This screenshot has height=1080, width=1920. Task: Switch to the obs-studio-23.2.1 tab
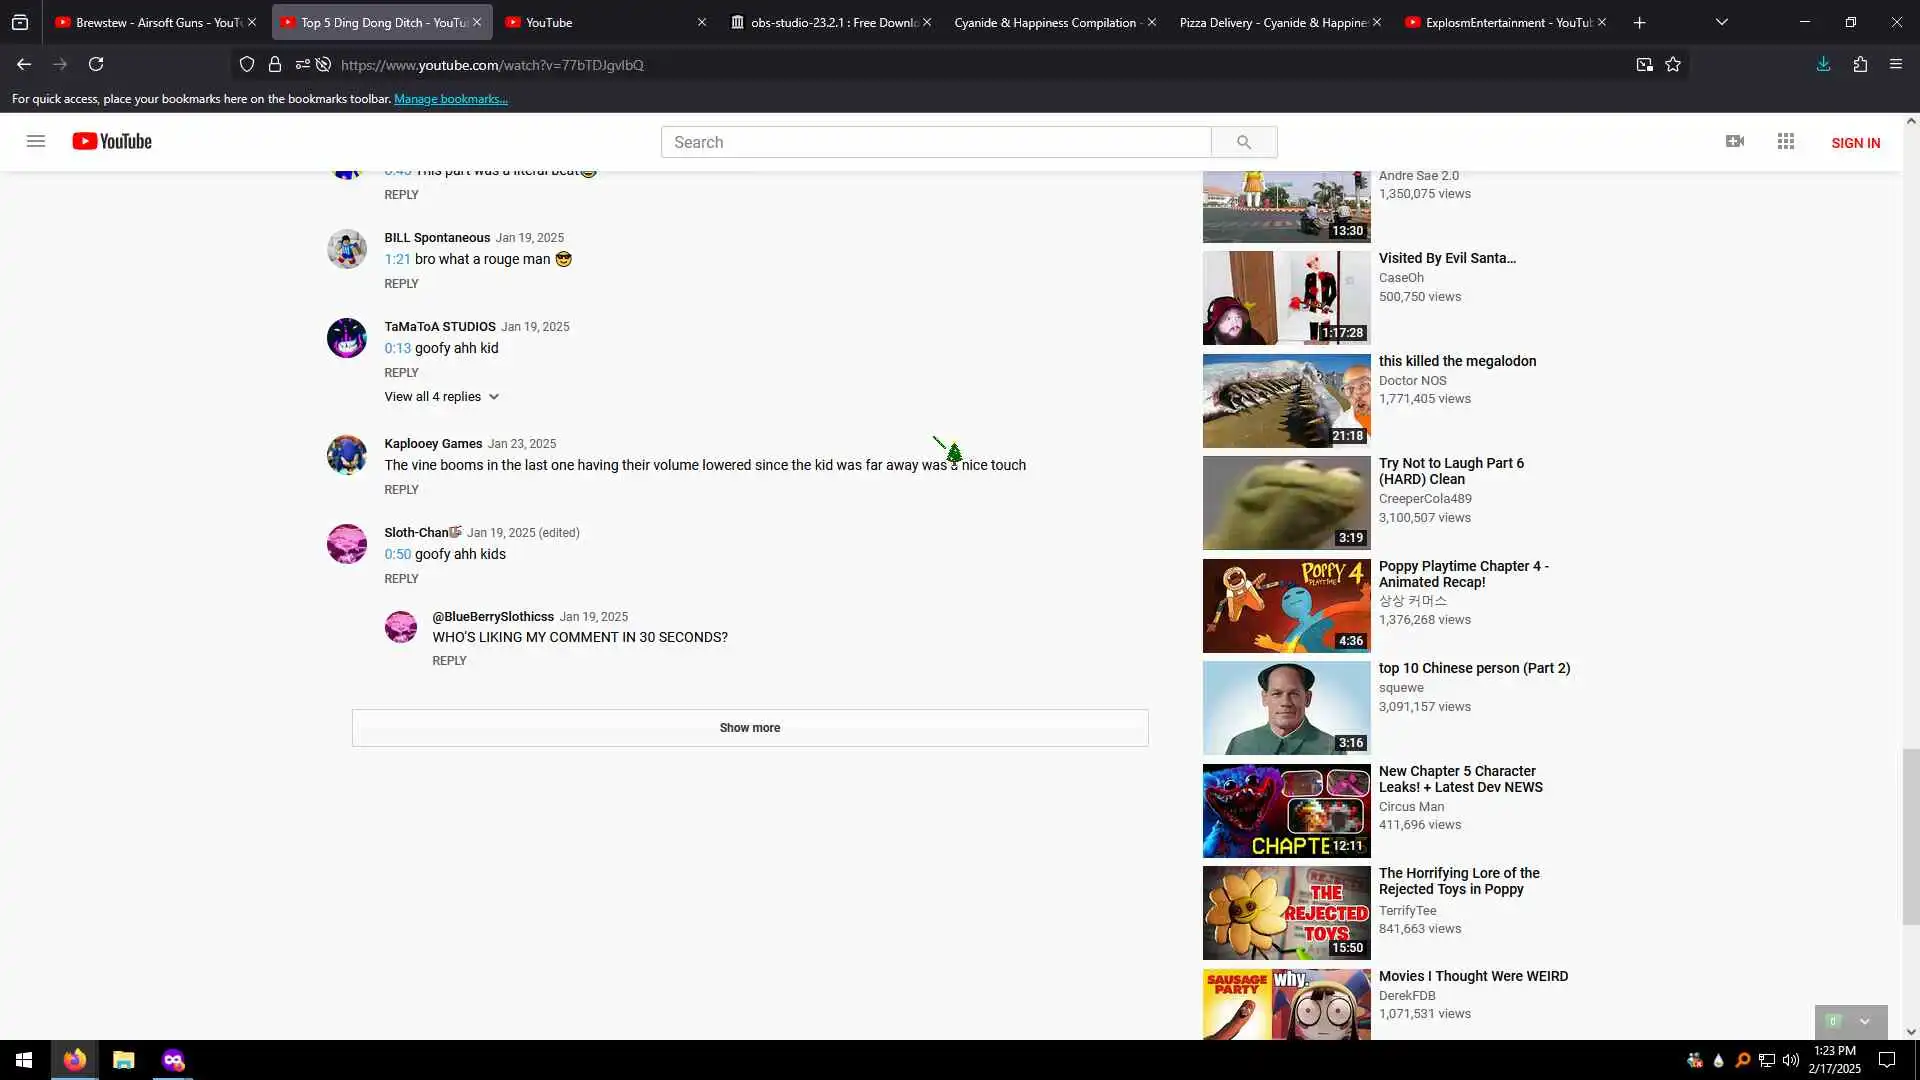coord(830,22)
